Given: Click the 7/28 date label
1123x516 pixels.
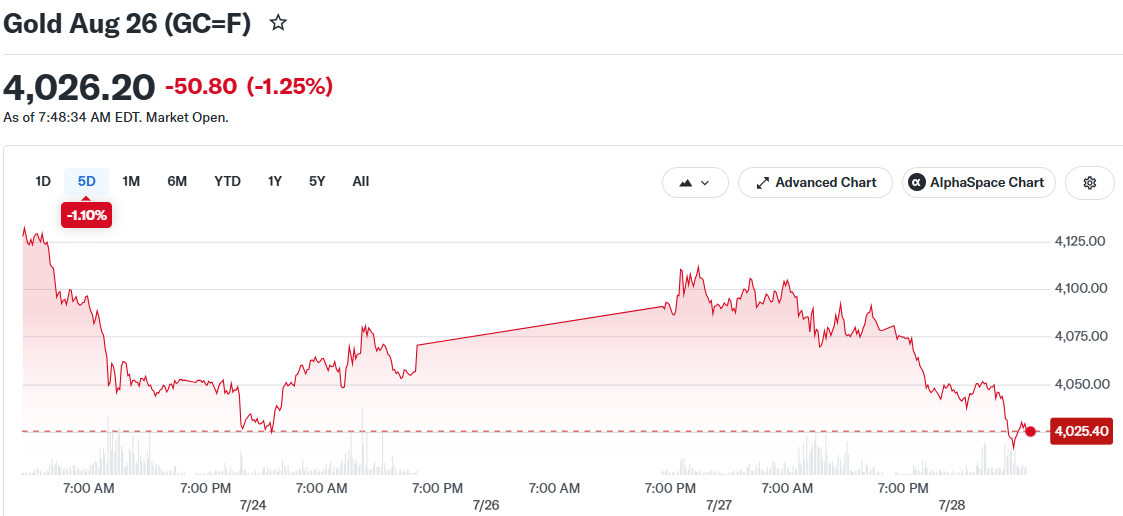Looking at the screenshot, I should (x=951, y=505).
